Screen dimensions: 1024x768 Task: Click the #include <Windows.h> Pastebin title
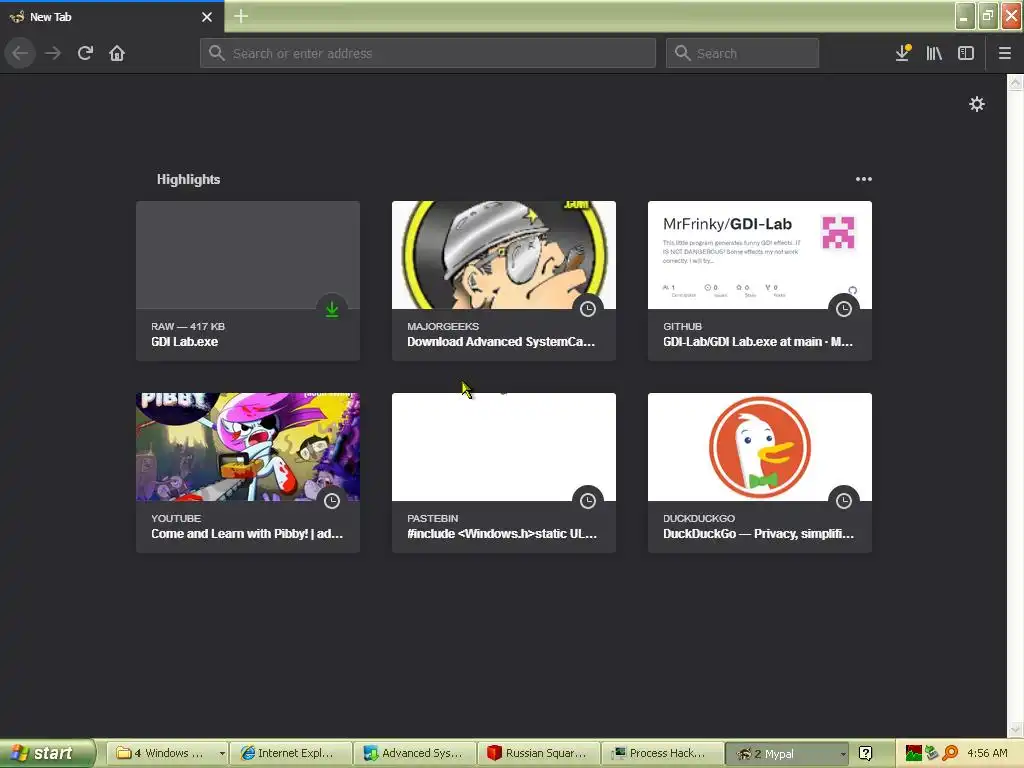click(x=502, y=534)
